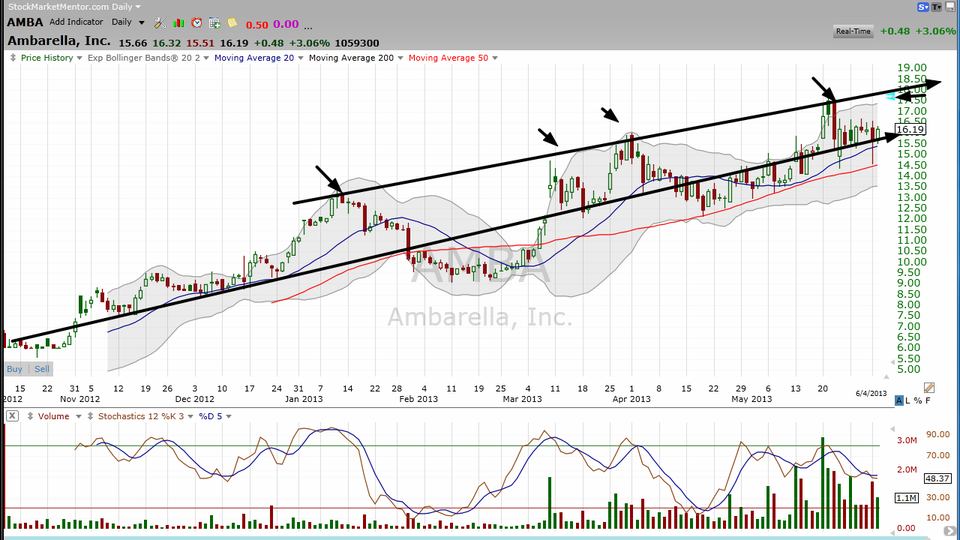Click the 15.66 open price value

133,43
